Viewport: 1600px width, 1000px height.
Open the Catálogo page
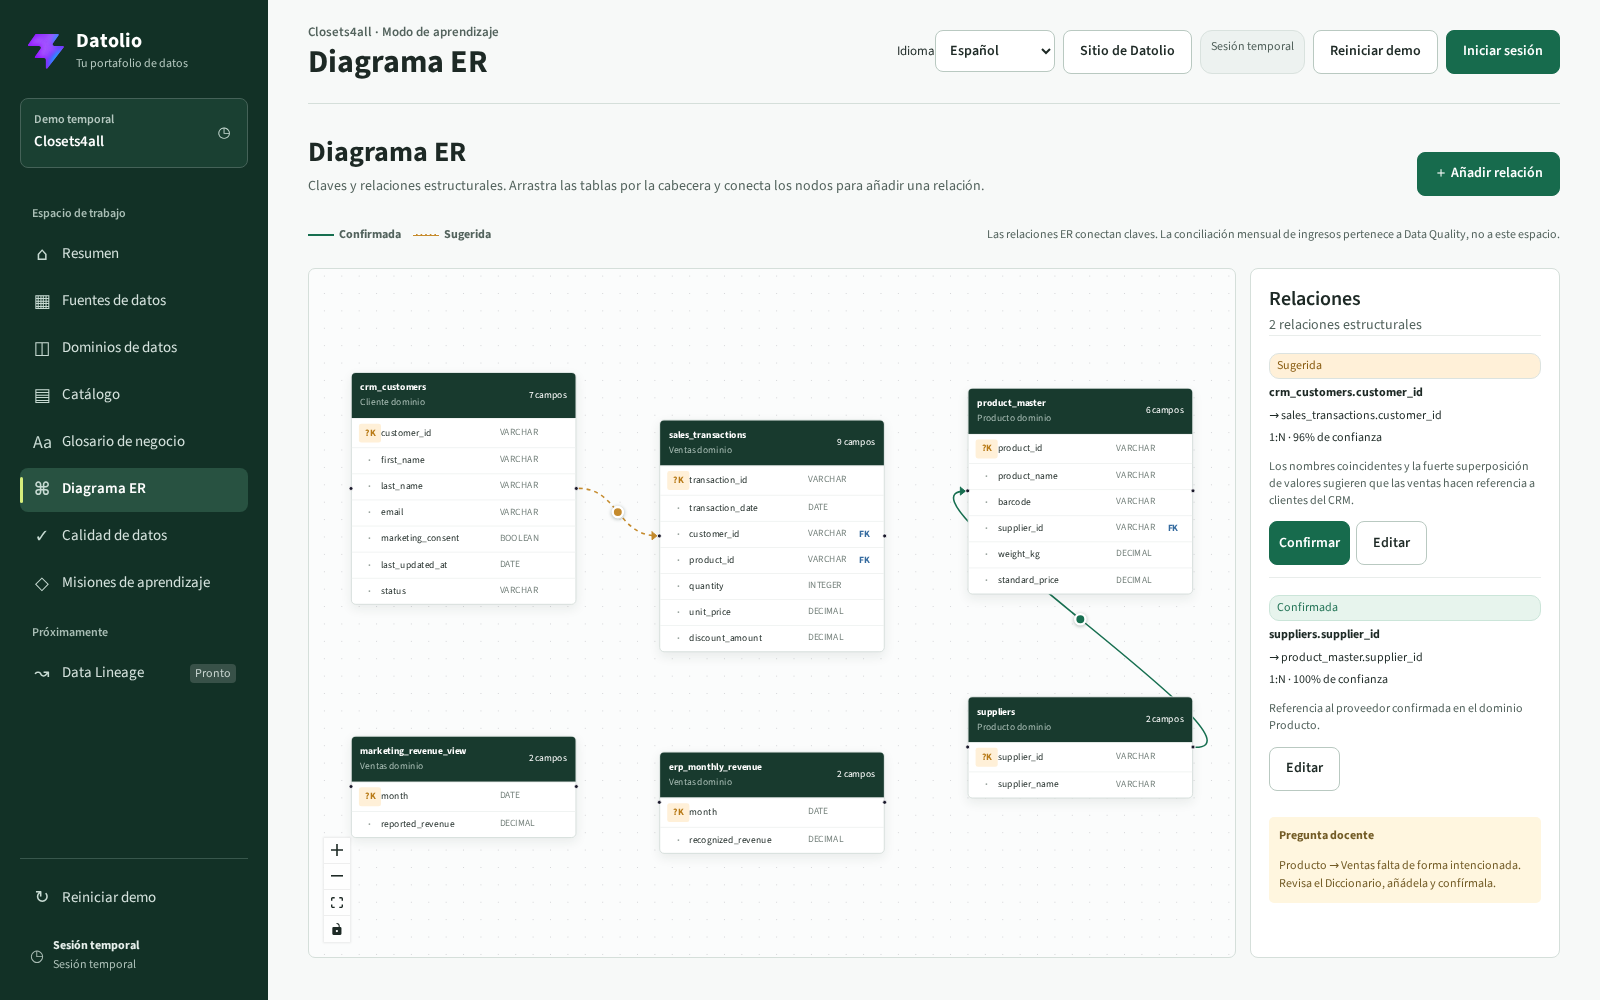[x=134, y=395]
